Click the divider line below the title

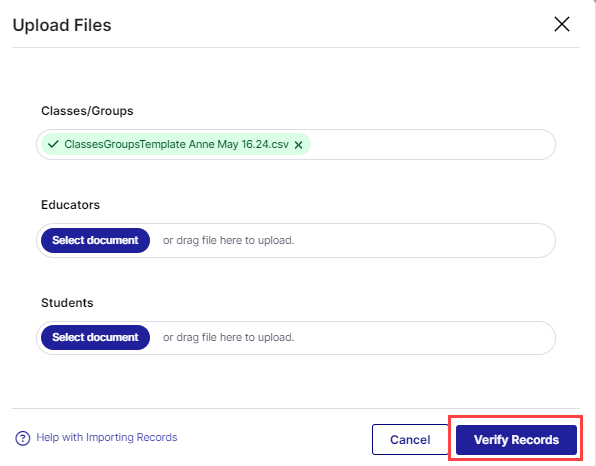[296, 48]
